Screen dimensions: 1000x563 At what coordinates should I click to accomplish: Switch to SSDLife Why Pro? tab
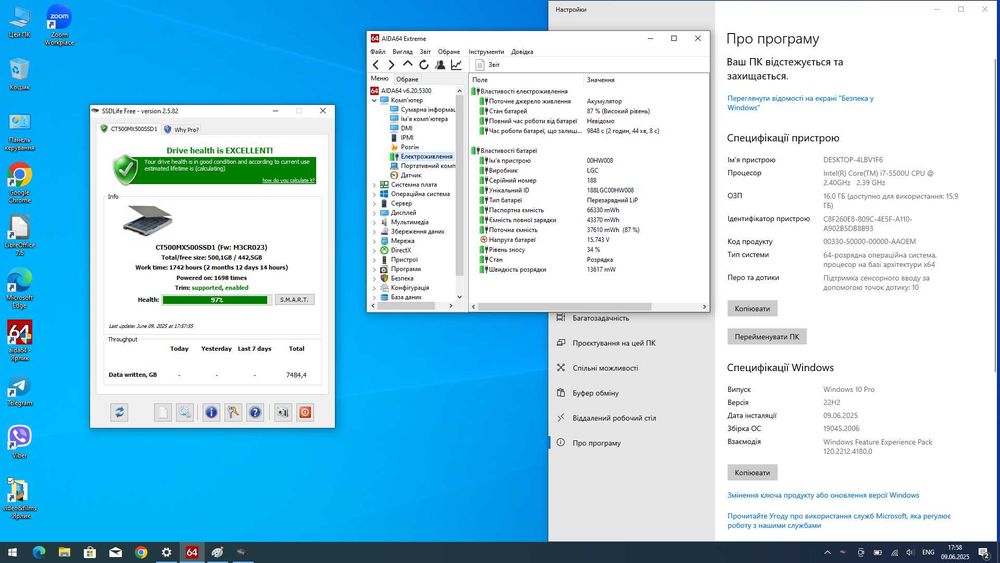[x=182, y=129]
